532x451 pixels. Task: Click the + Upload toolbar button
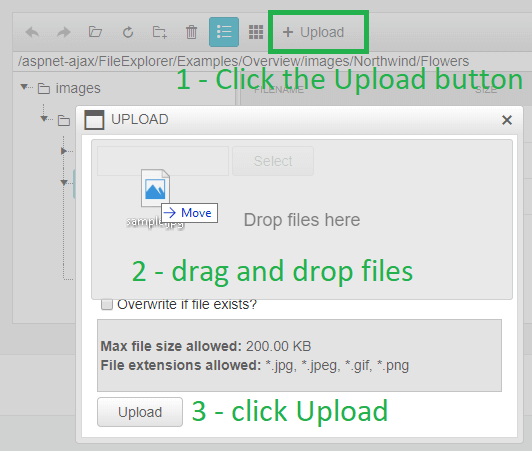(314, 32)
